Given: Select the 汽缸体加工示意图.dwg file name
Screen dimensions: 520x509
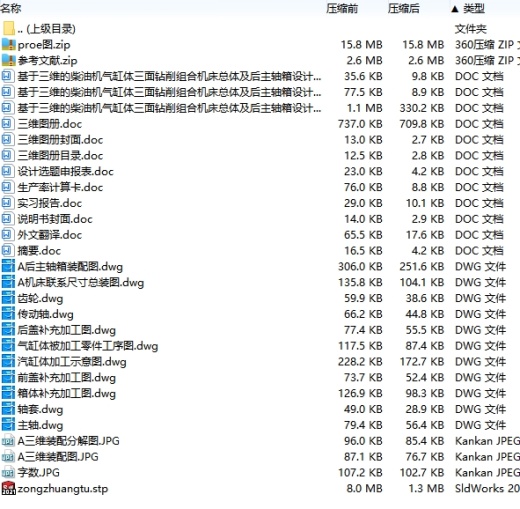Looking at the screenshot, I should point(72,362).
